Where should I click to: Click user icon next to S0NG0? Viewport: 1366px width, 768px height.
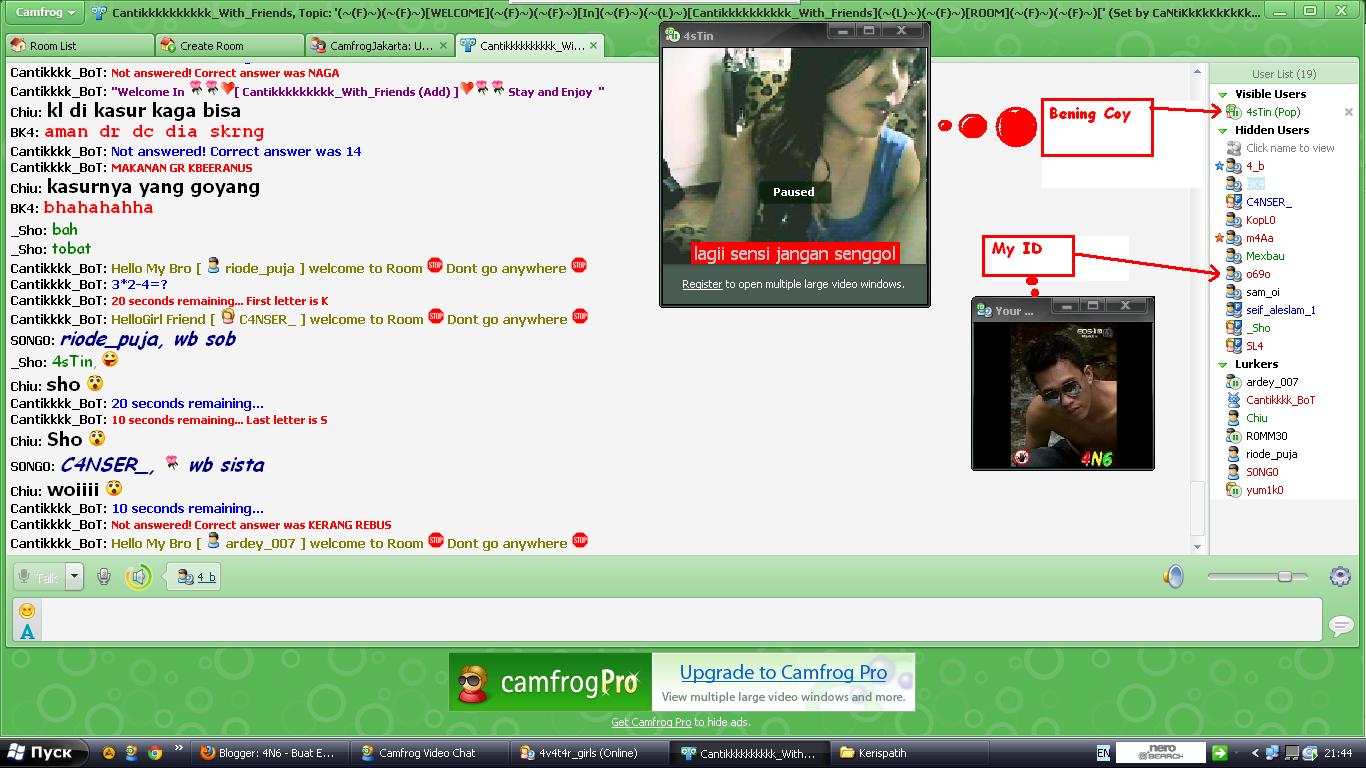pos(1234,472)
